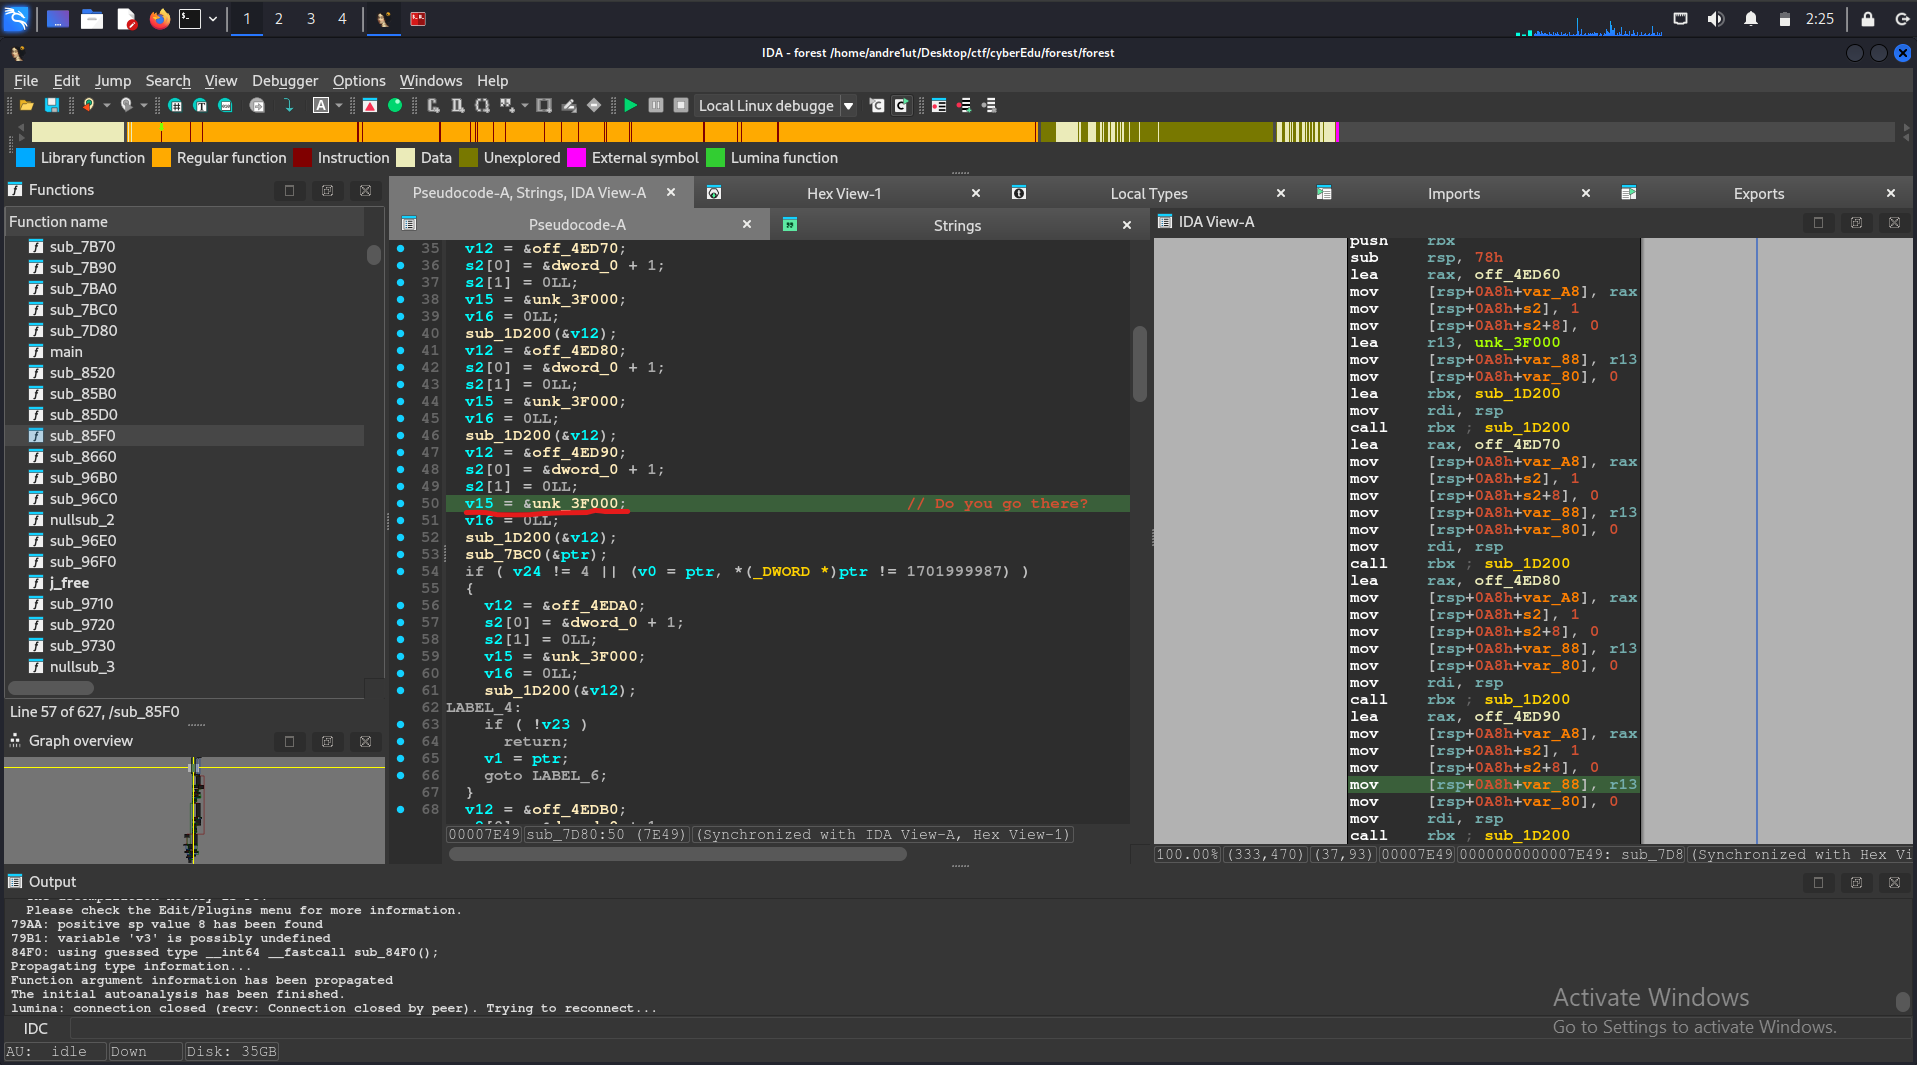1917x1065 pixels.
Task: Open the File menu
Action: click(x=26, y=81)
